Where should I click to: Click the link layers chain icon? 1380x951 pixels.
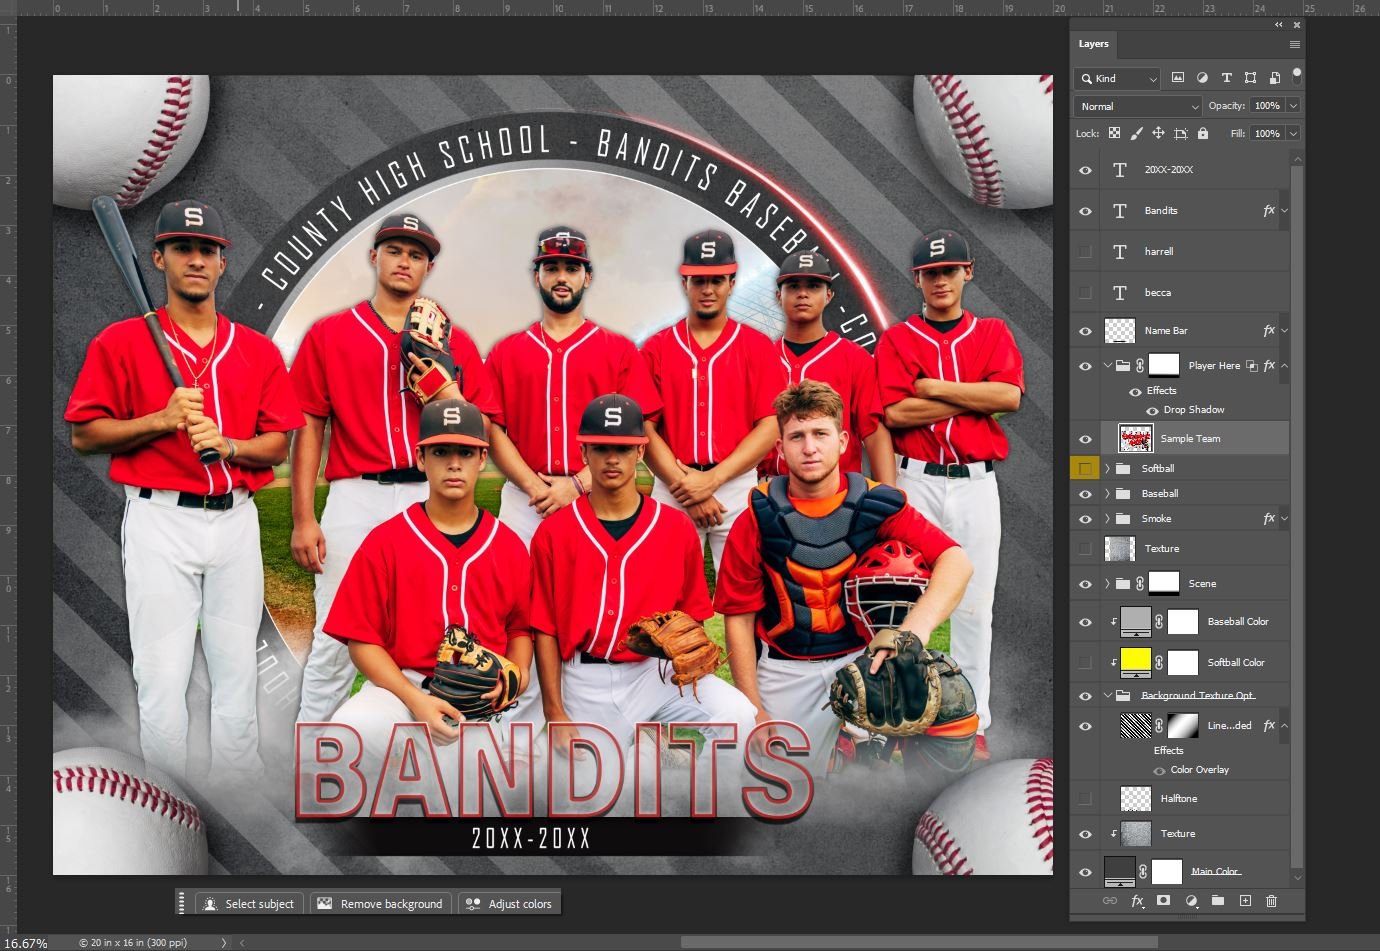1108,901
